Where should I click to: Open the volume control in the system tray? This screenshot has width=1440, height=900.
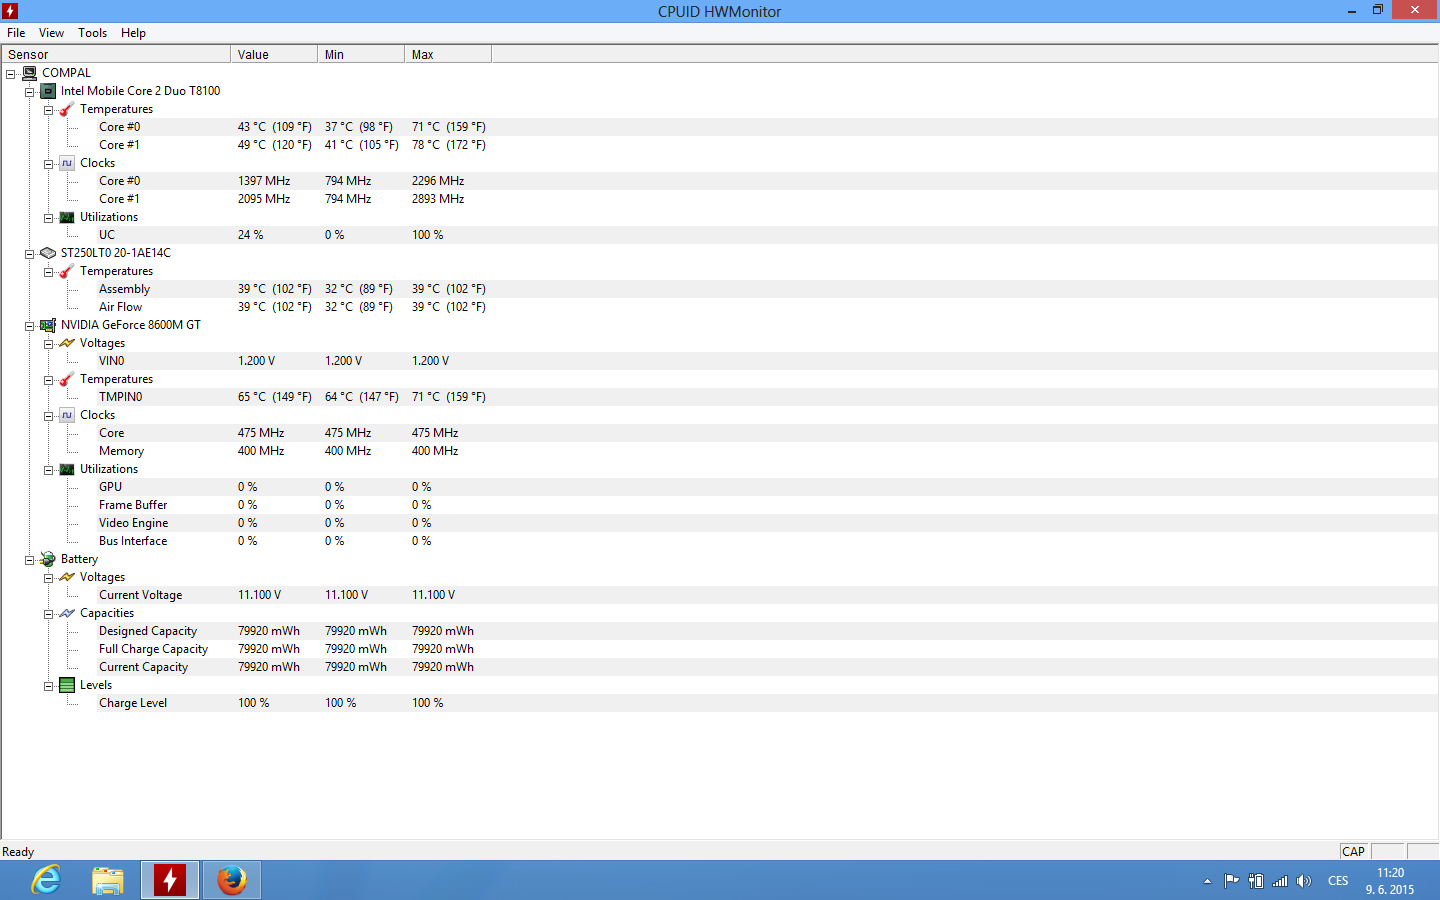pos(1304,881)
